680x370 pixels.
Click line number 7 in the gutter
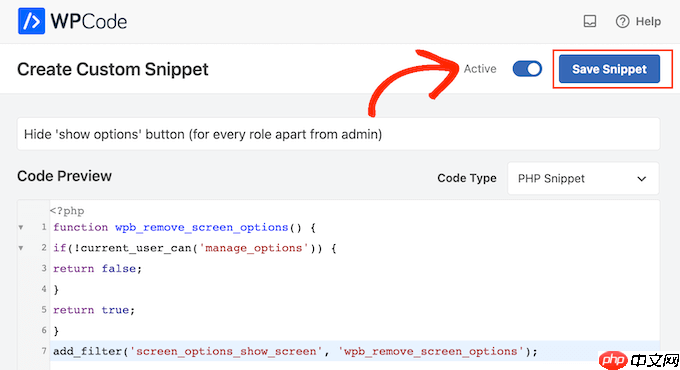44,351
